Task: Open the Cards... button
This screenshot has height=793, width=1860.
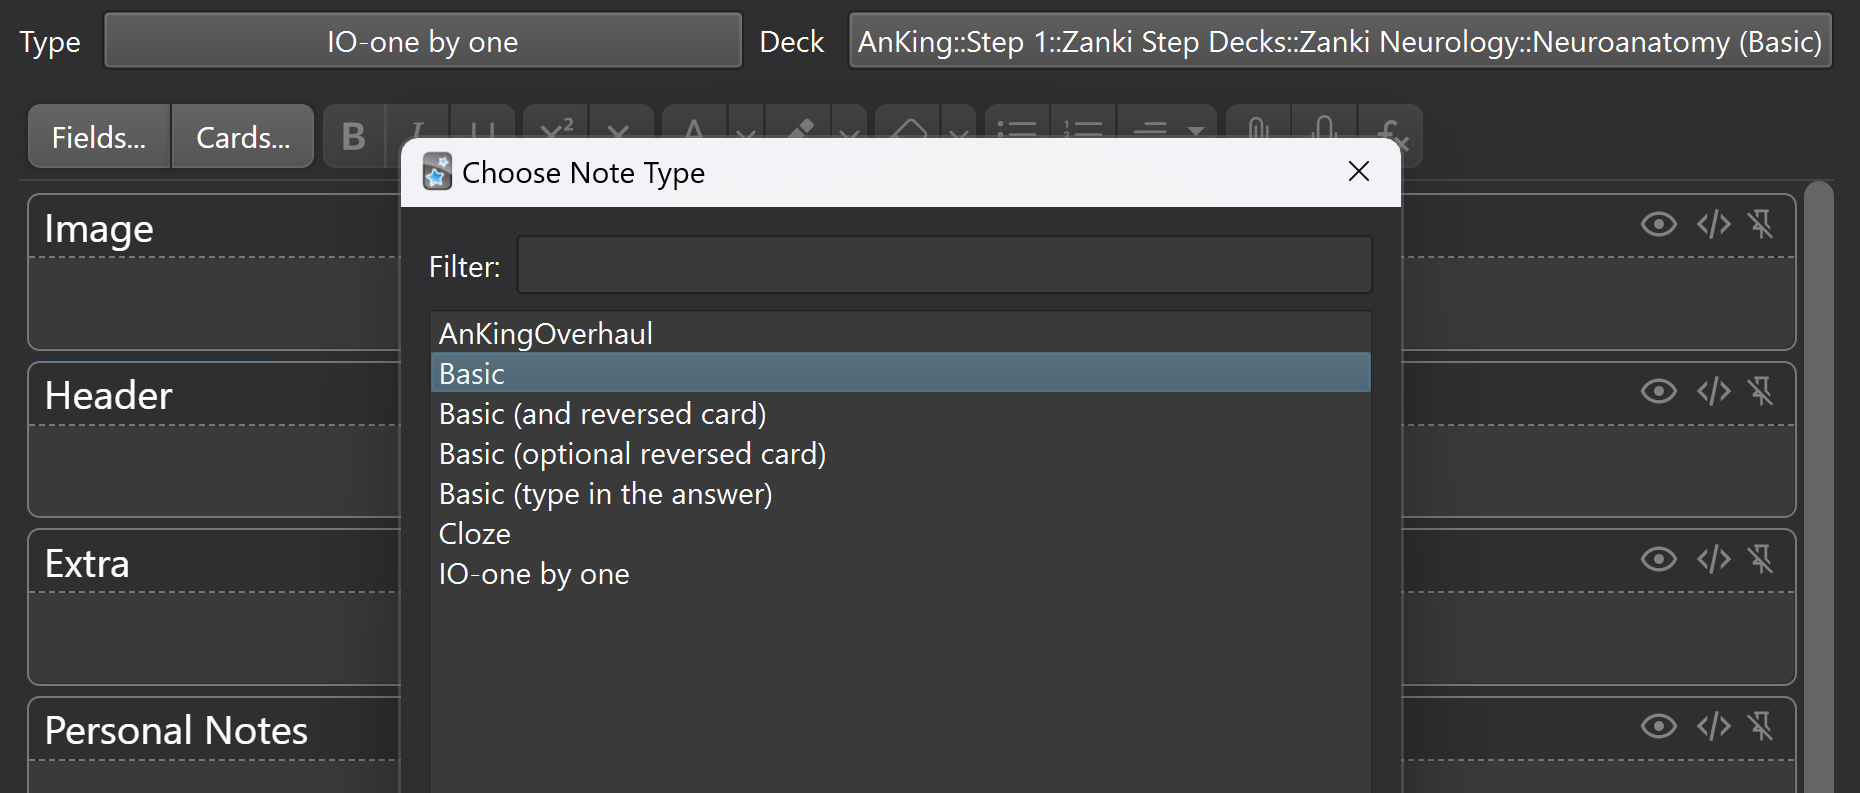Action: [243, 137]
